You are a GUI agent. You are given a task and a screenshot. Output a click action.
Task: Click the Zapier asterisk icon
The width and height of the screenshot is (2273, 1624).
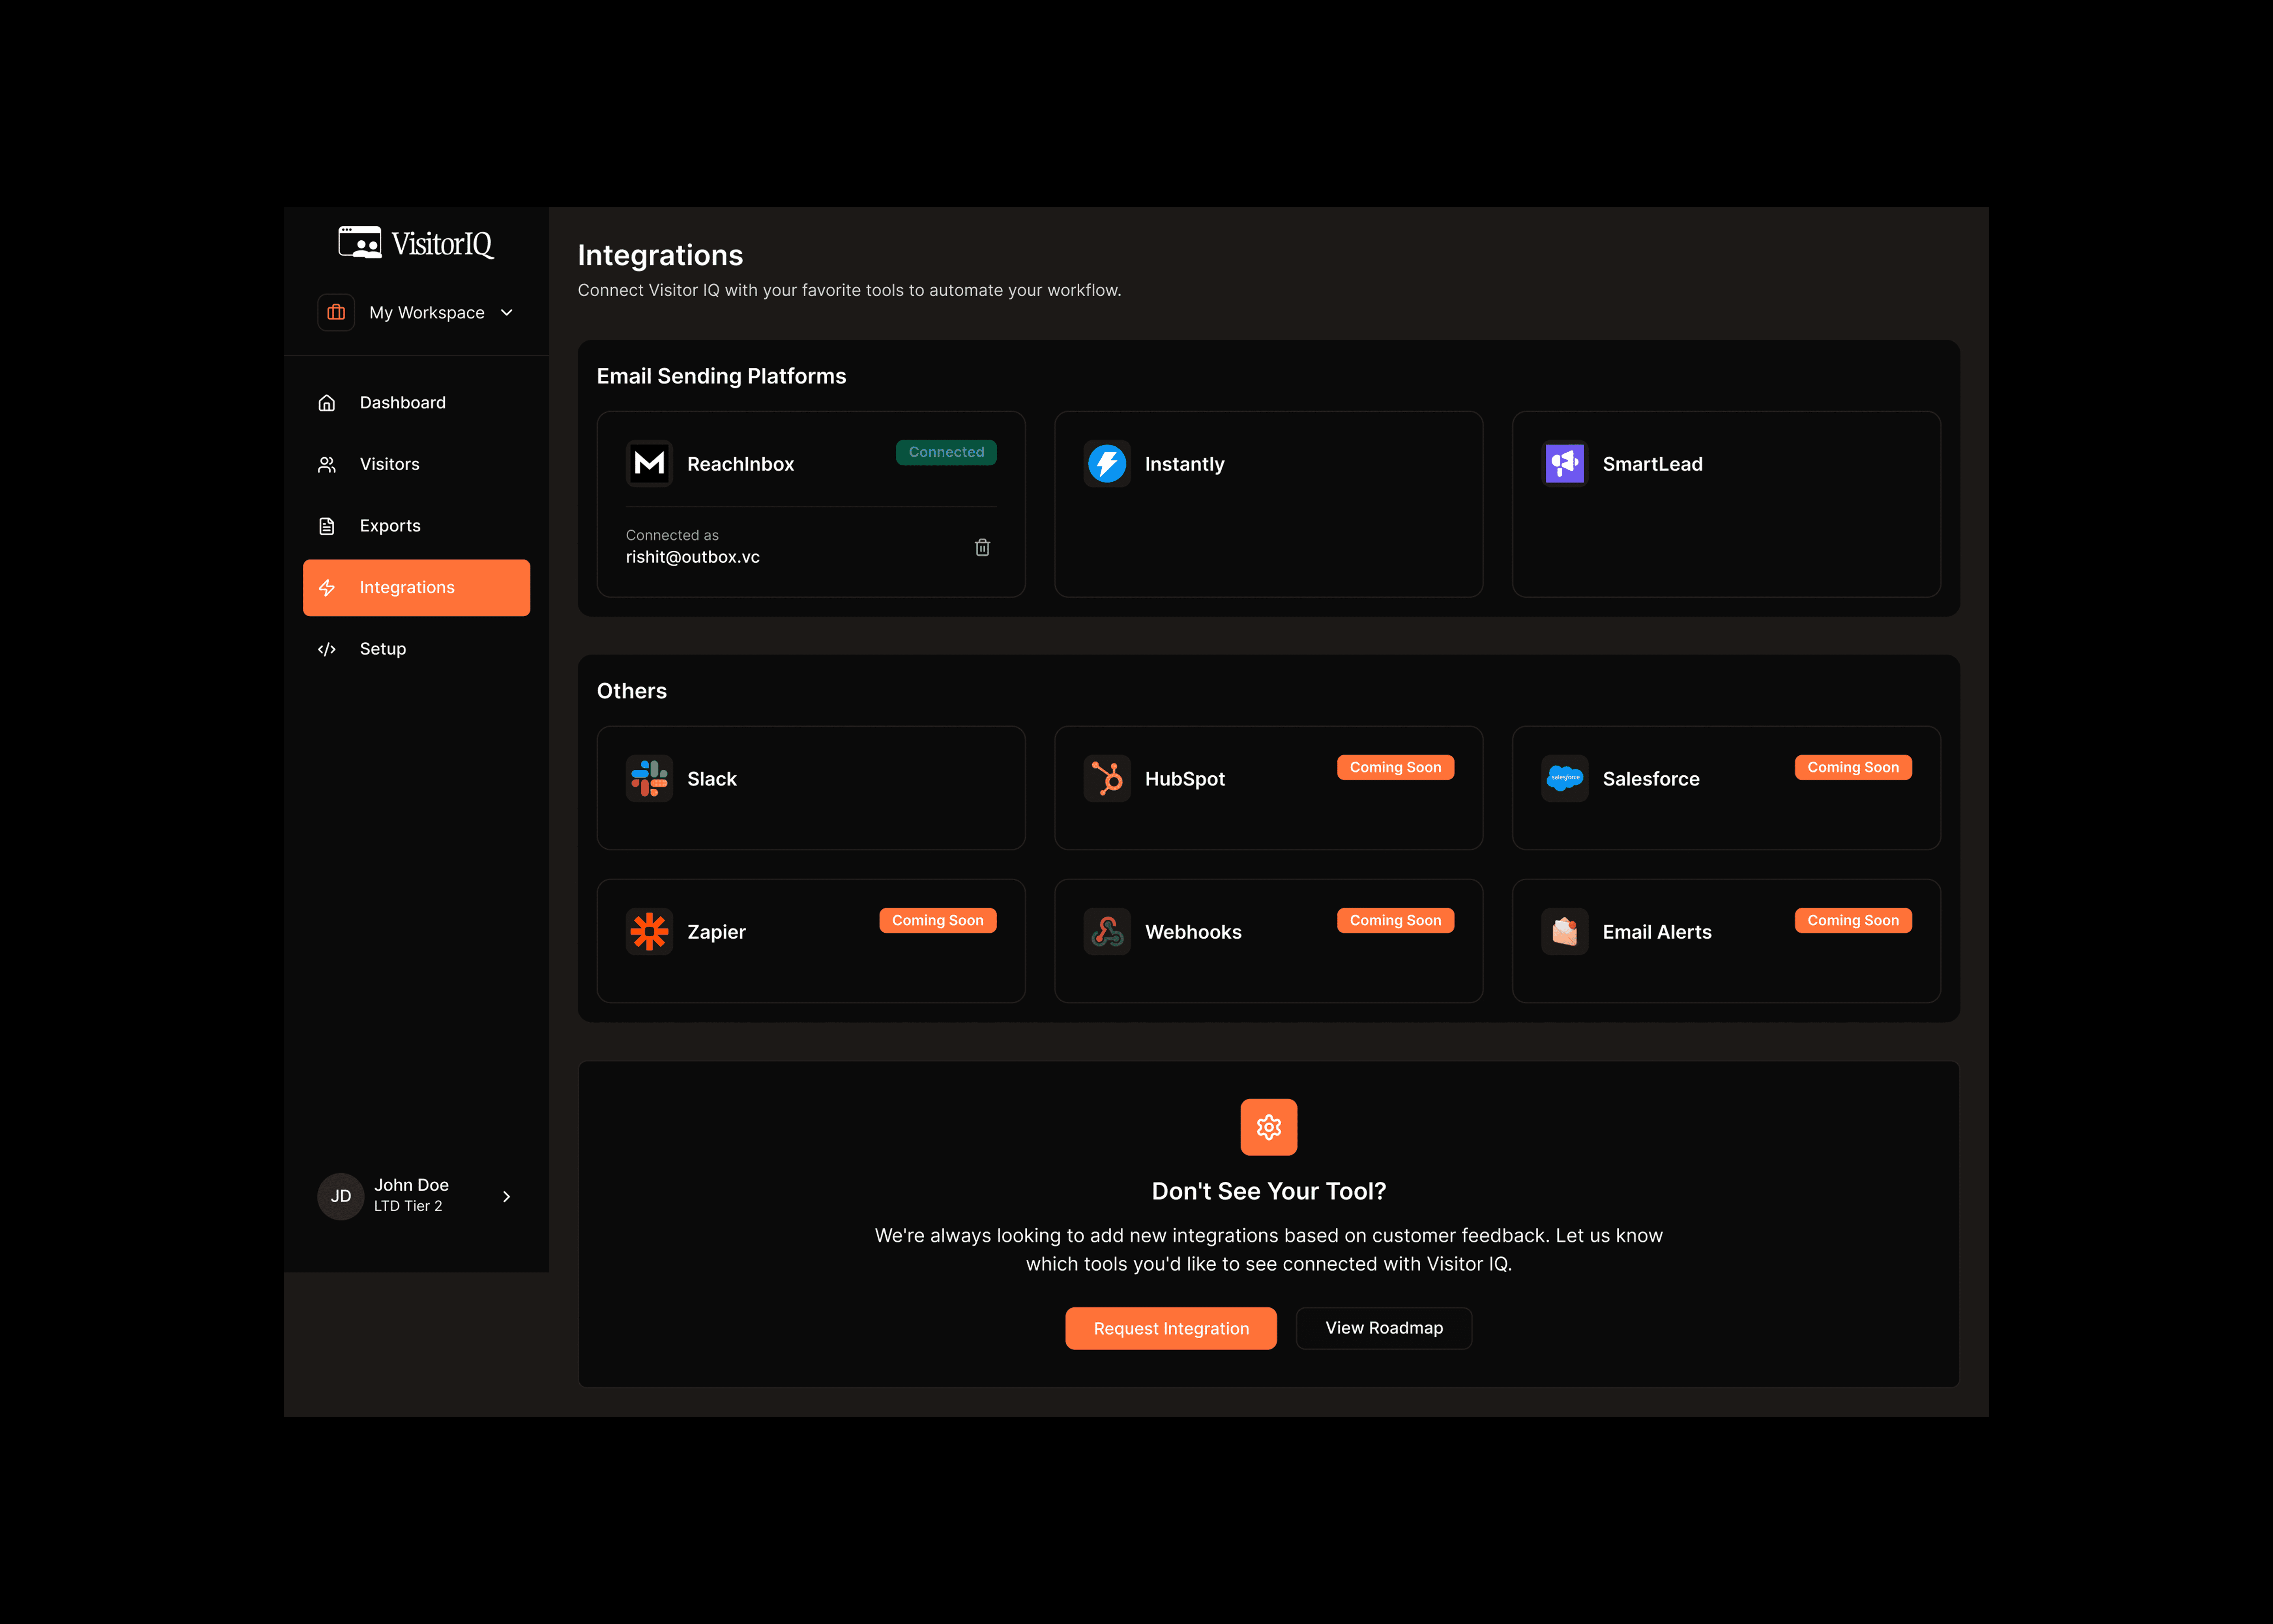pyautogui.click(x=649, y=931)
